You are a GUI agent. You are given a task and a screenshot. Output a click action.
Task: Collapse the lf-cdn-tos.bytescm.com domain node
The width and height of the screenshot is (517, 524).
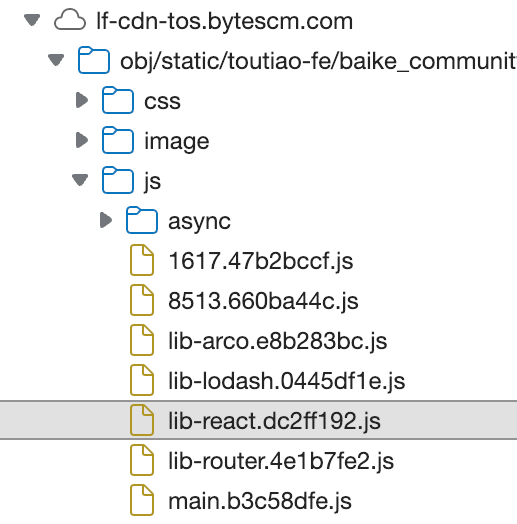tap(32, 20)
